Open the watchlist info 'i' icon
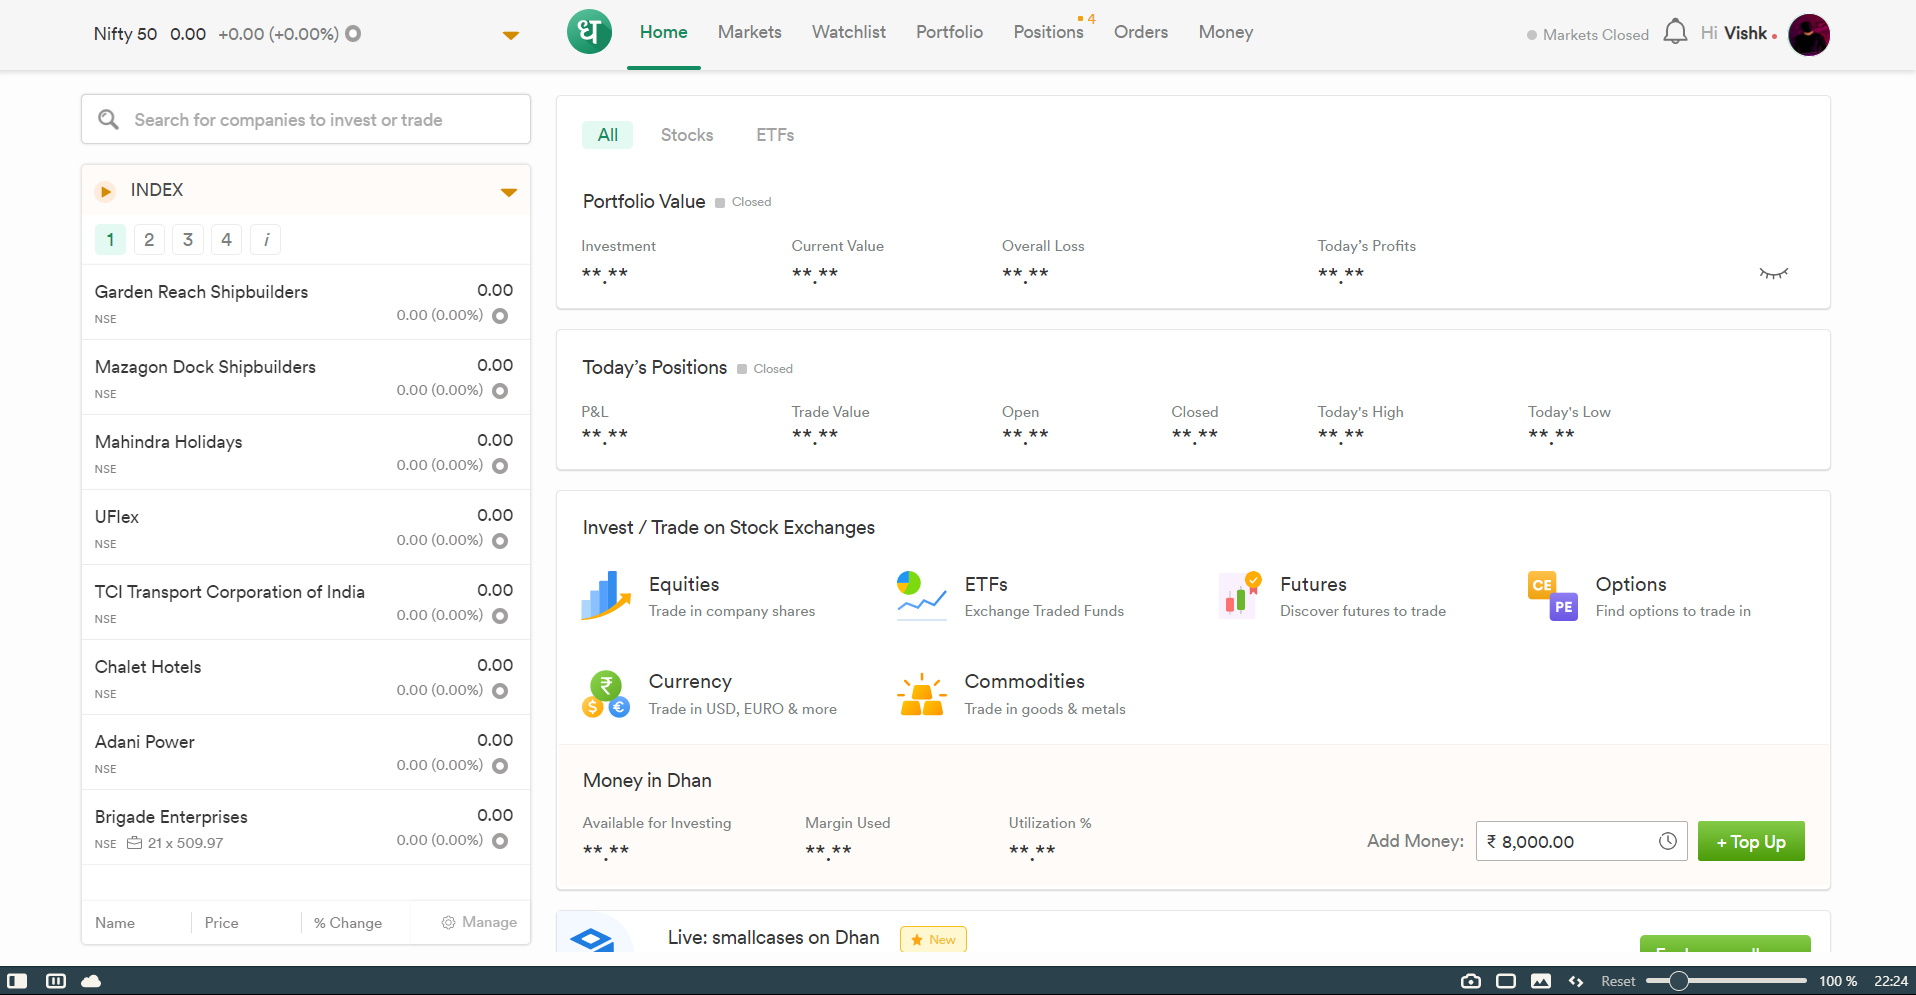Screen dimensions: 1916x995 (x=265, y=240)
